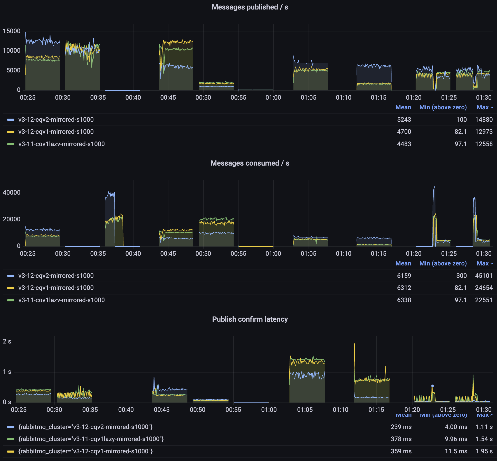Click Mean value 6338 in Messages consumed legend
This screenshot has height=461, width=497.
click(404, 300)
